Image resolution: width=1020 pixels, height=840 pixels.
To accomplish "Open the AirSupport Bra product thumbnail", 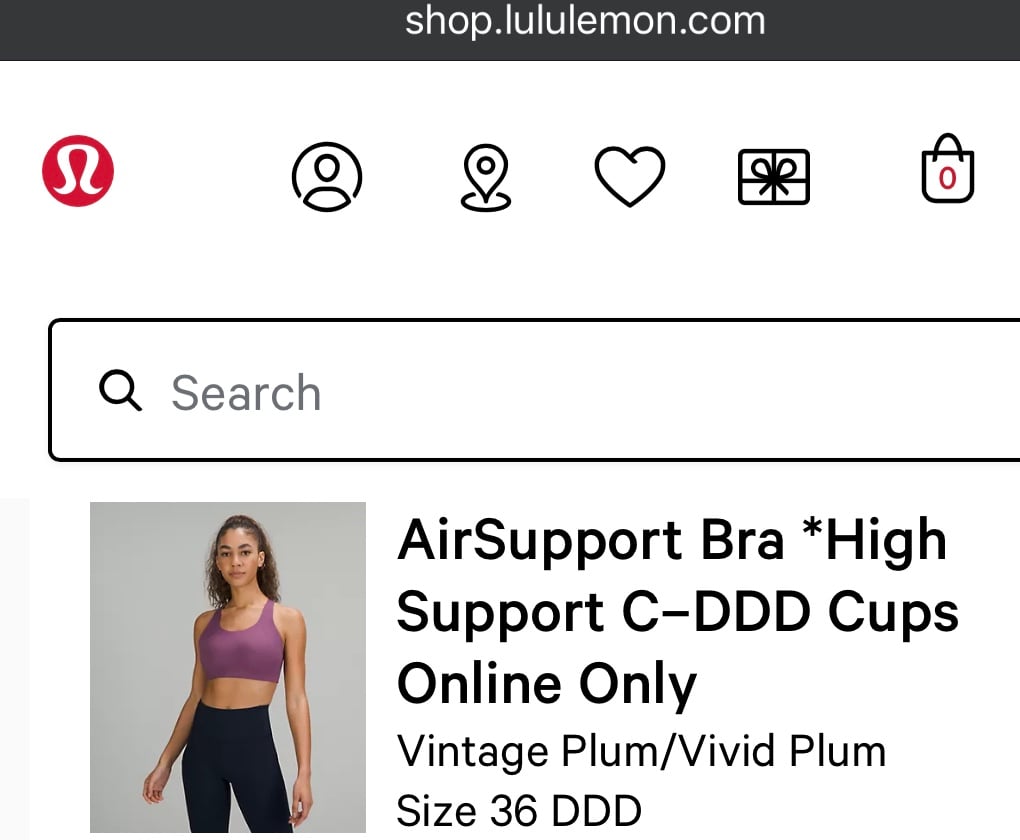I will 228,667.
